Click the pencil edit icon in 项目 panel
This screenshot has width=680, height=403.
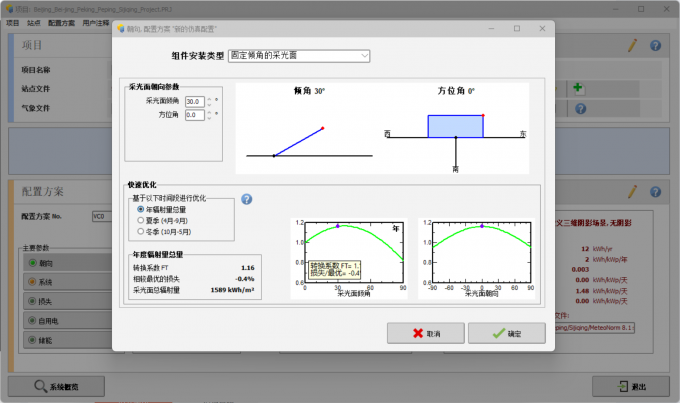[x=632, y=46]
